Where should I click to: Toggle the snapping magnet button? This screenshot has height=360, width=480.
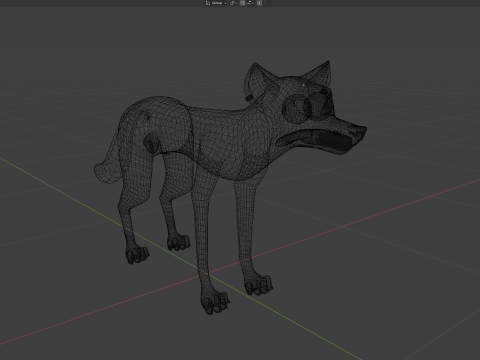pos(242,3)
